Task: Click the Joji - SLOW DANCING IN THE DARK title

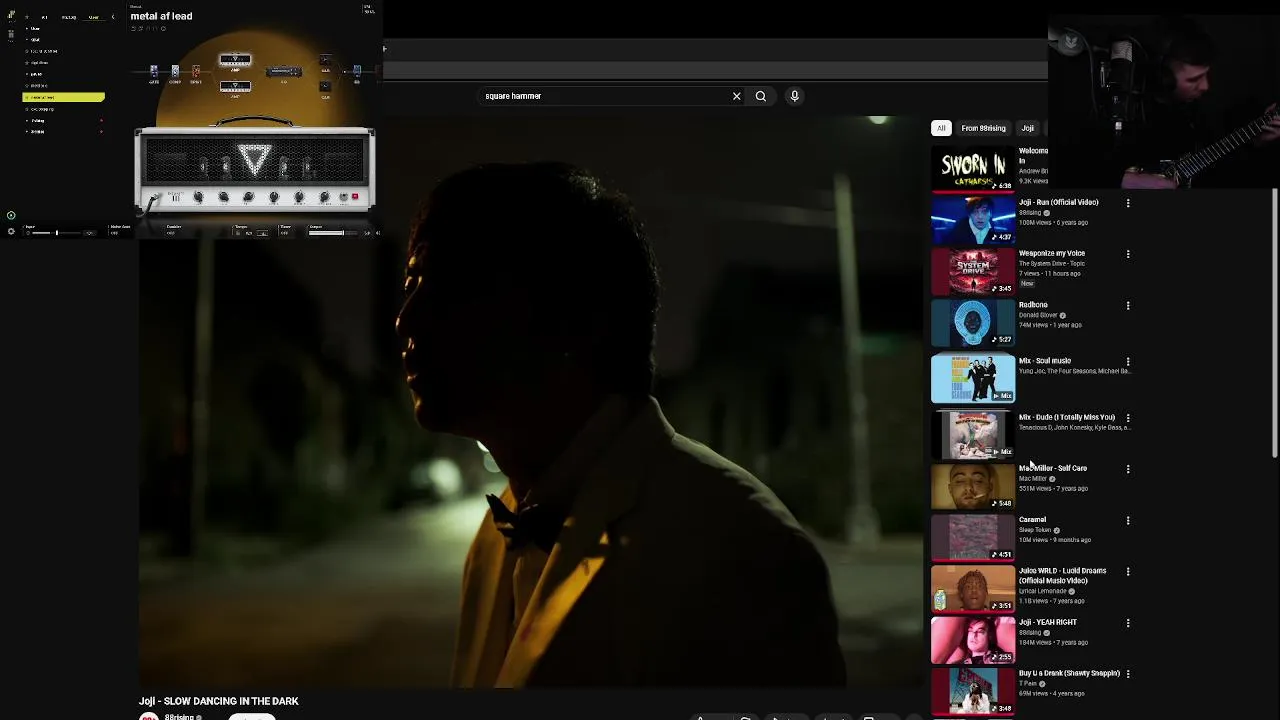Action: click(x=219, y=701)
